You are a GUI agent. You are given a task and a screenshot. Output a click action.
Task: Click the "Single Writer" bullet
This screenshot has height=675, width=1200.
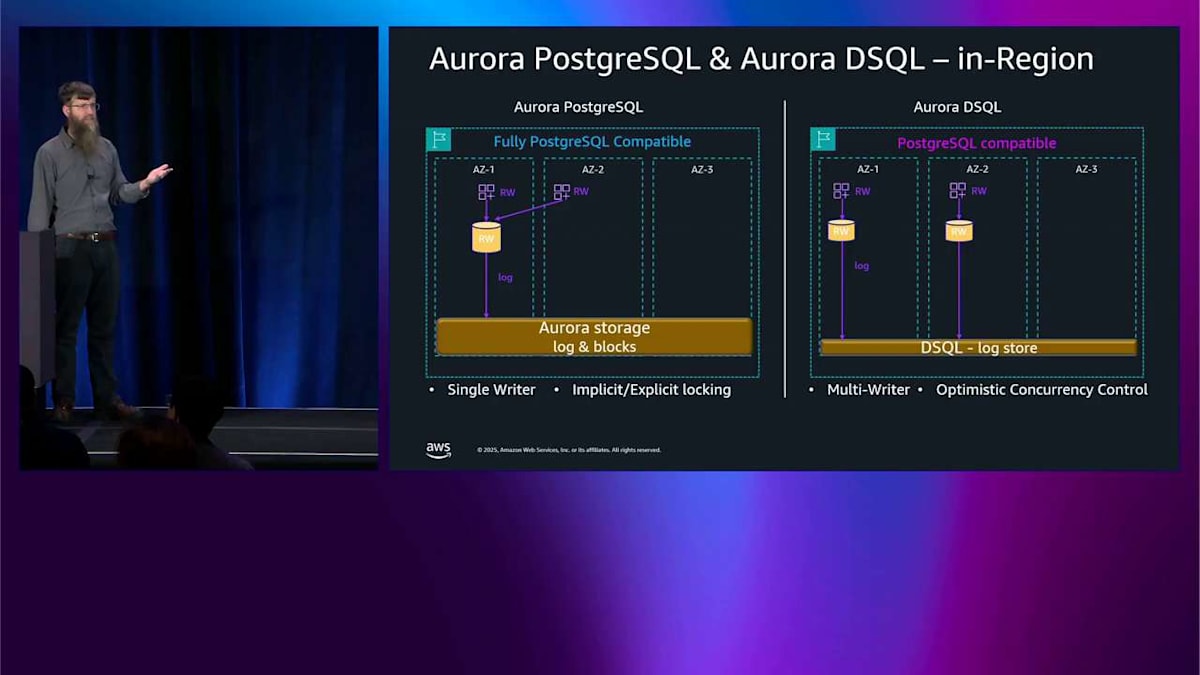[x=491, y=390]
